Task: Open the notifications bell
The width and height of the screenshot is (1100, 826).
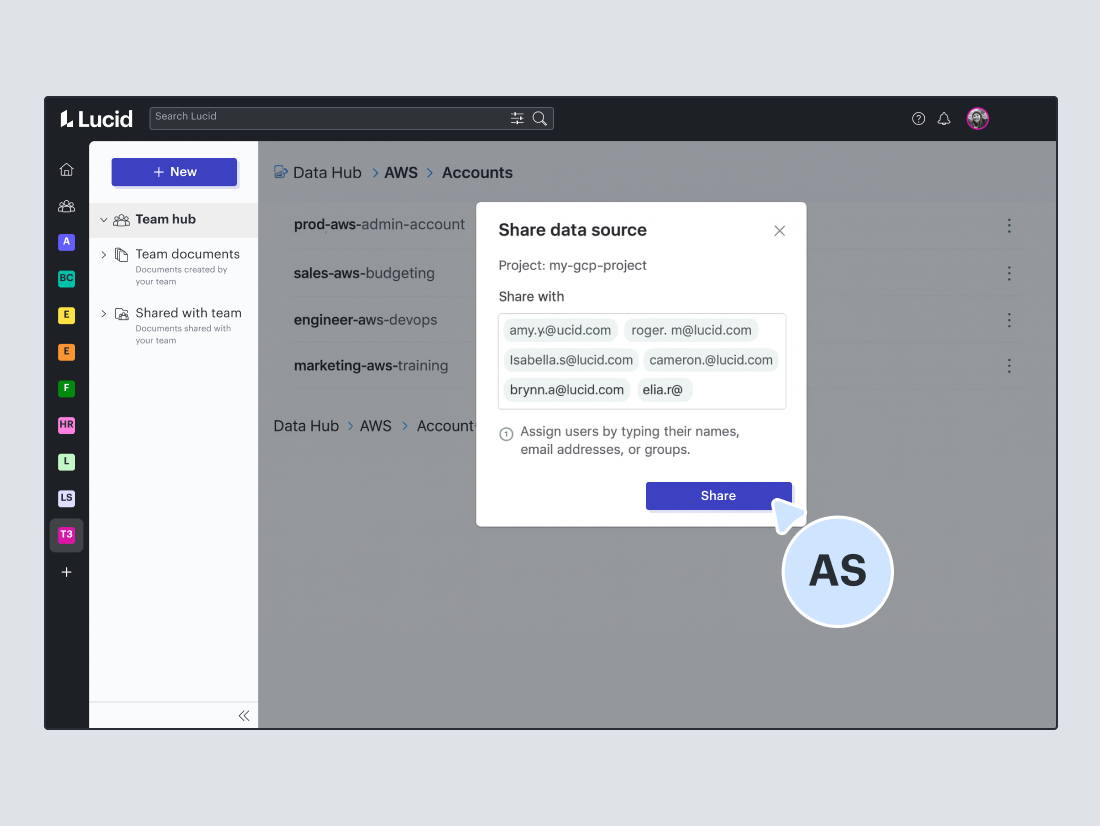Action: coord(944,119)
